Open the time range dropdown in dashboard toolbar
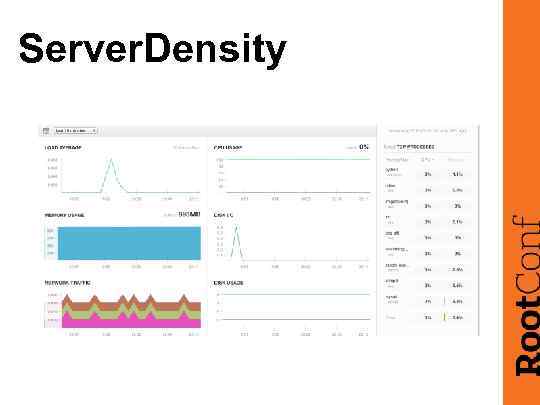Screen dimensions: 540x405 click(76, 131)
